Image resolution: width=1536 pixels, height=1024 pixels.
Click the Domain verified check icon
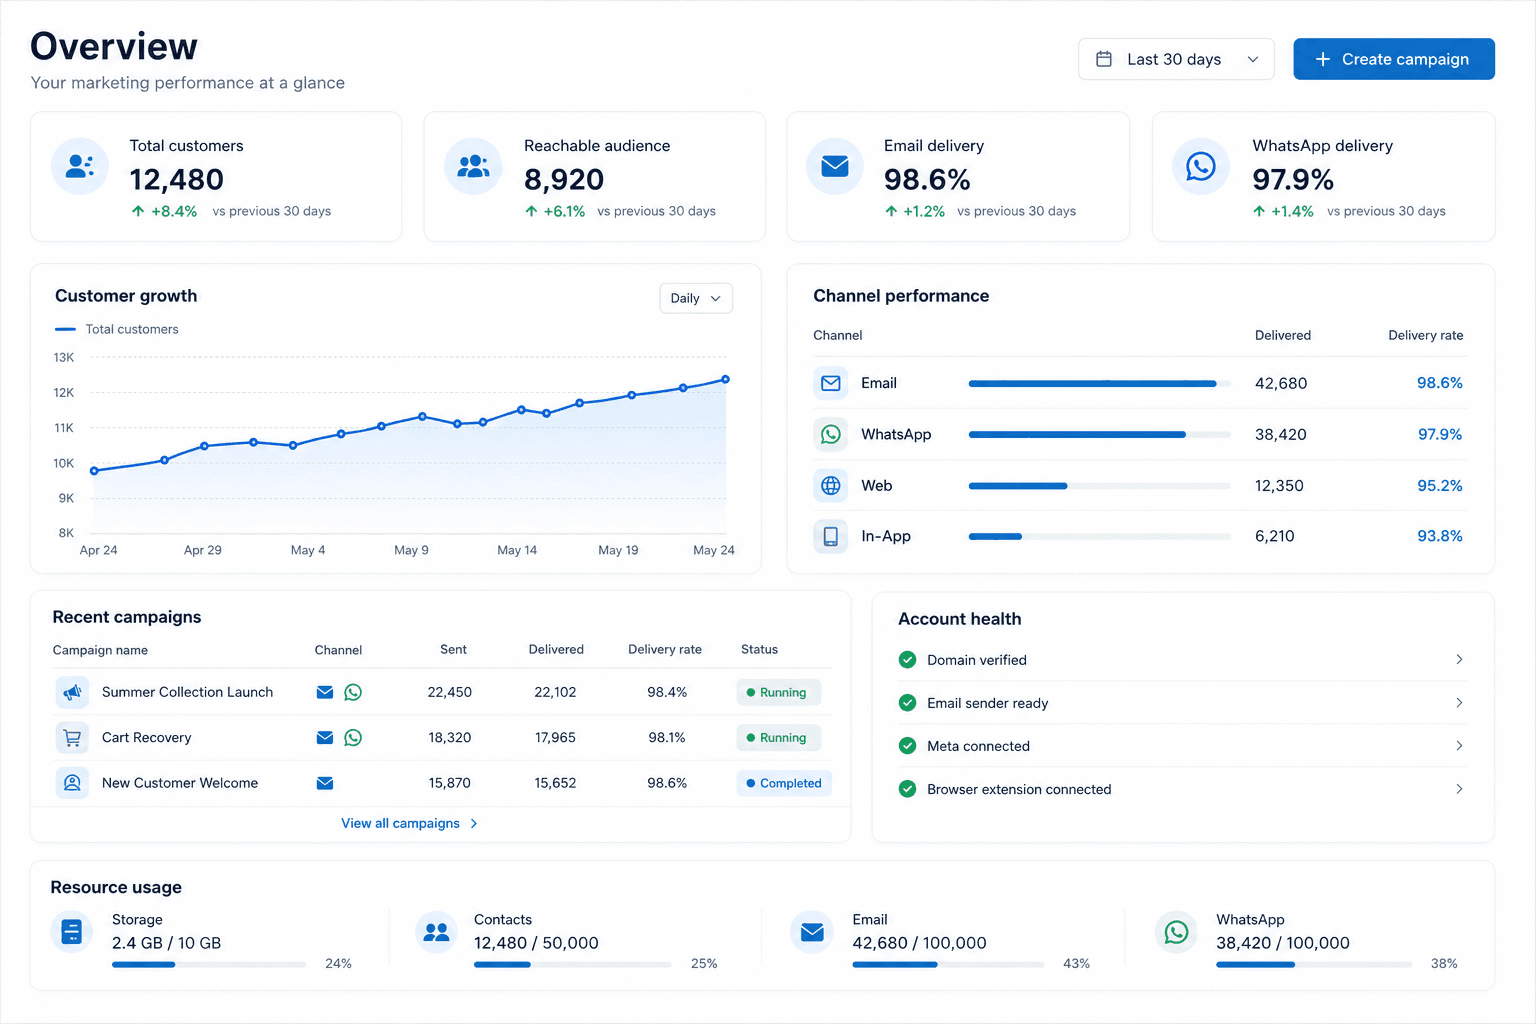[907, 660]
